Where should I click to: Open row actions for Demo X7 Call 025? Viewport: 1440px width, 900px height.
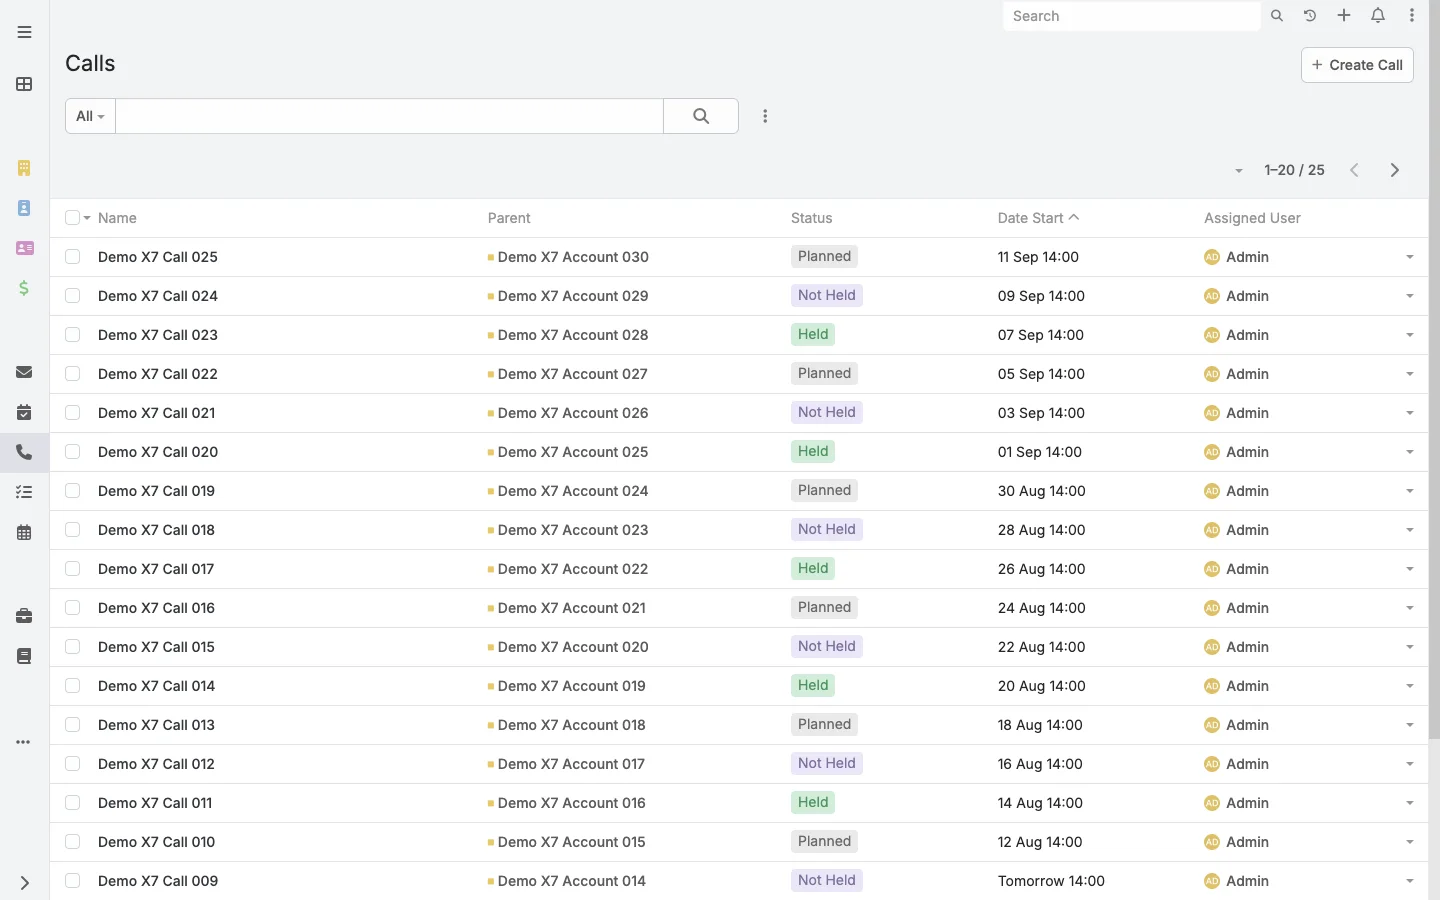pos(1410,257)
